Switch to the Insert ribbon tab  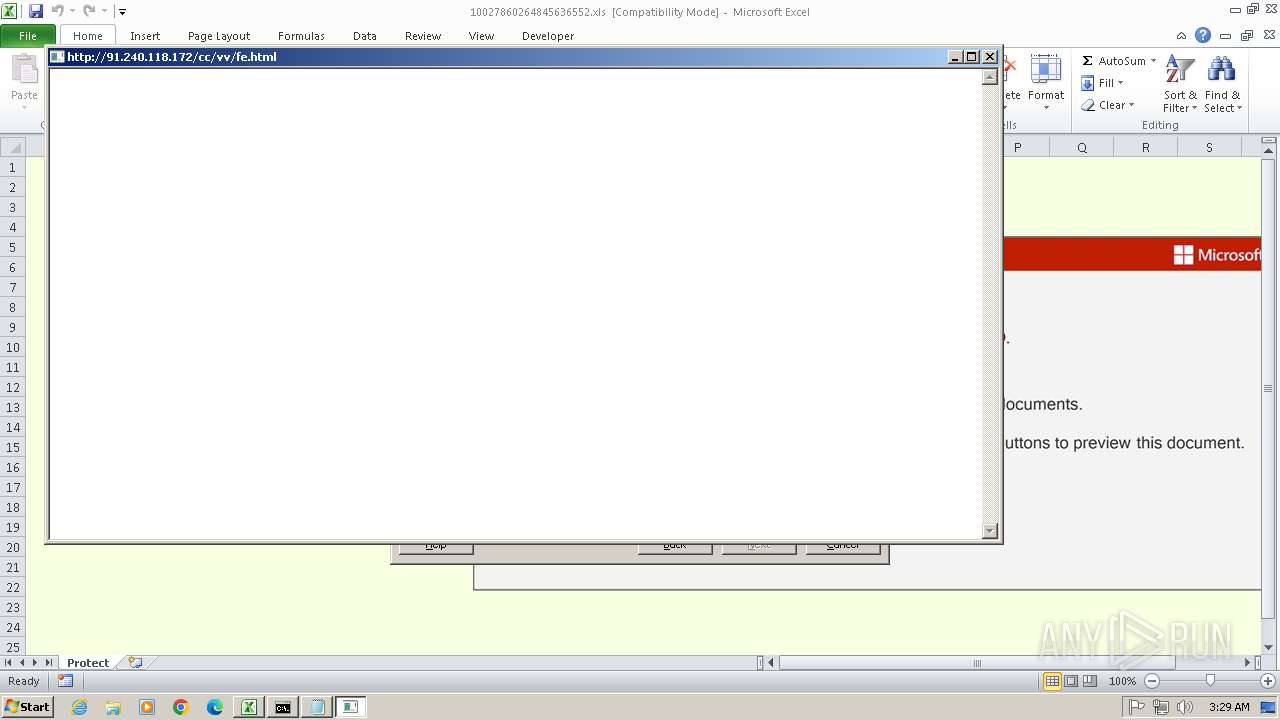click(145, 36)
